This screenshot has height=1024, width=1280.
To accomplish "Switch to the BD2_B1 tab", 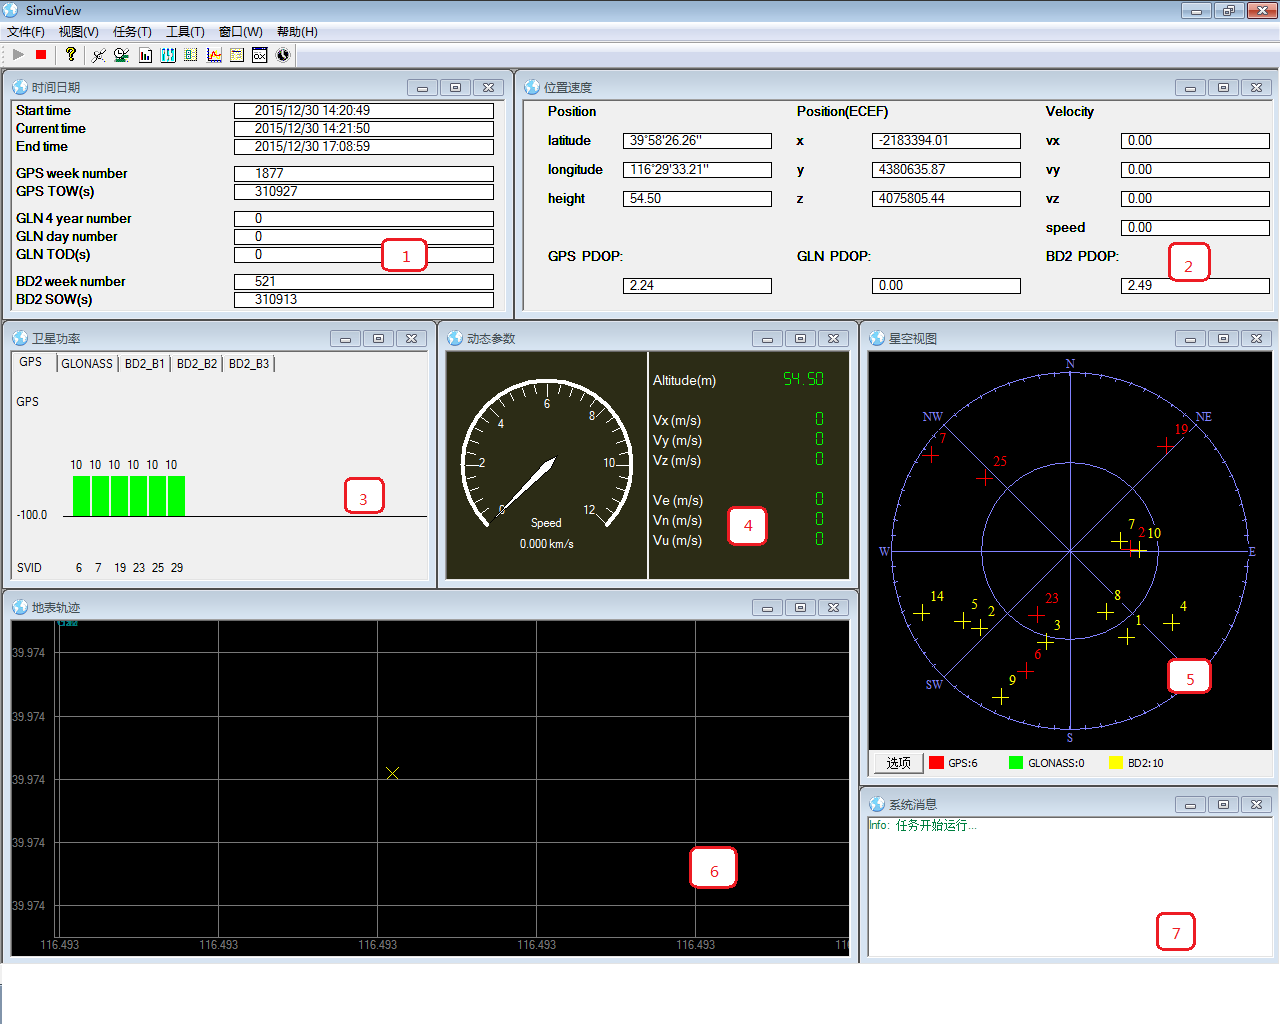I will [x=144, y=364].
